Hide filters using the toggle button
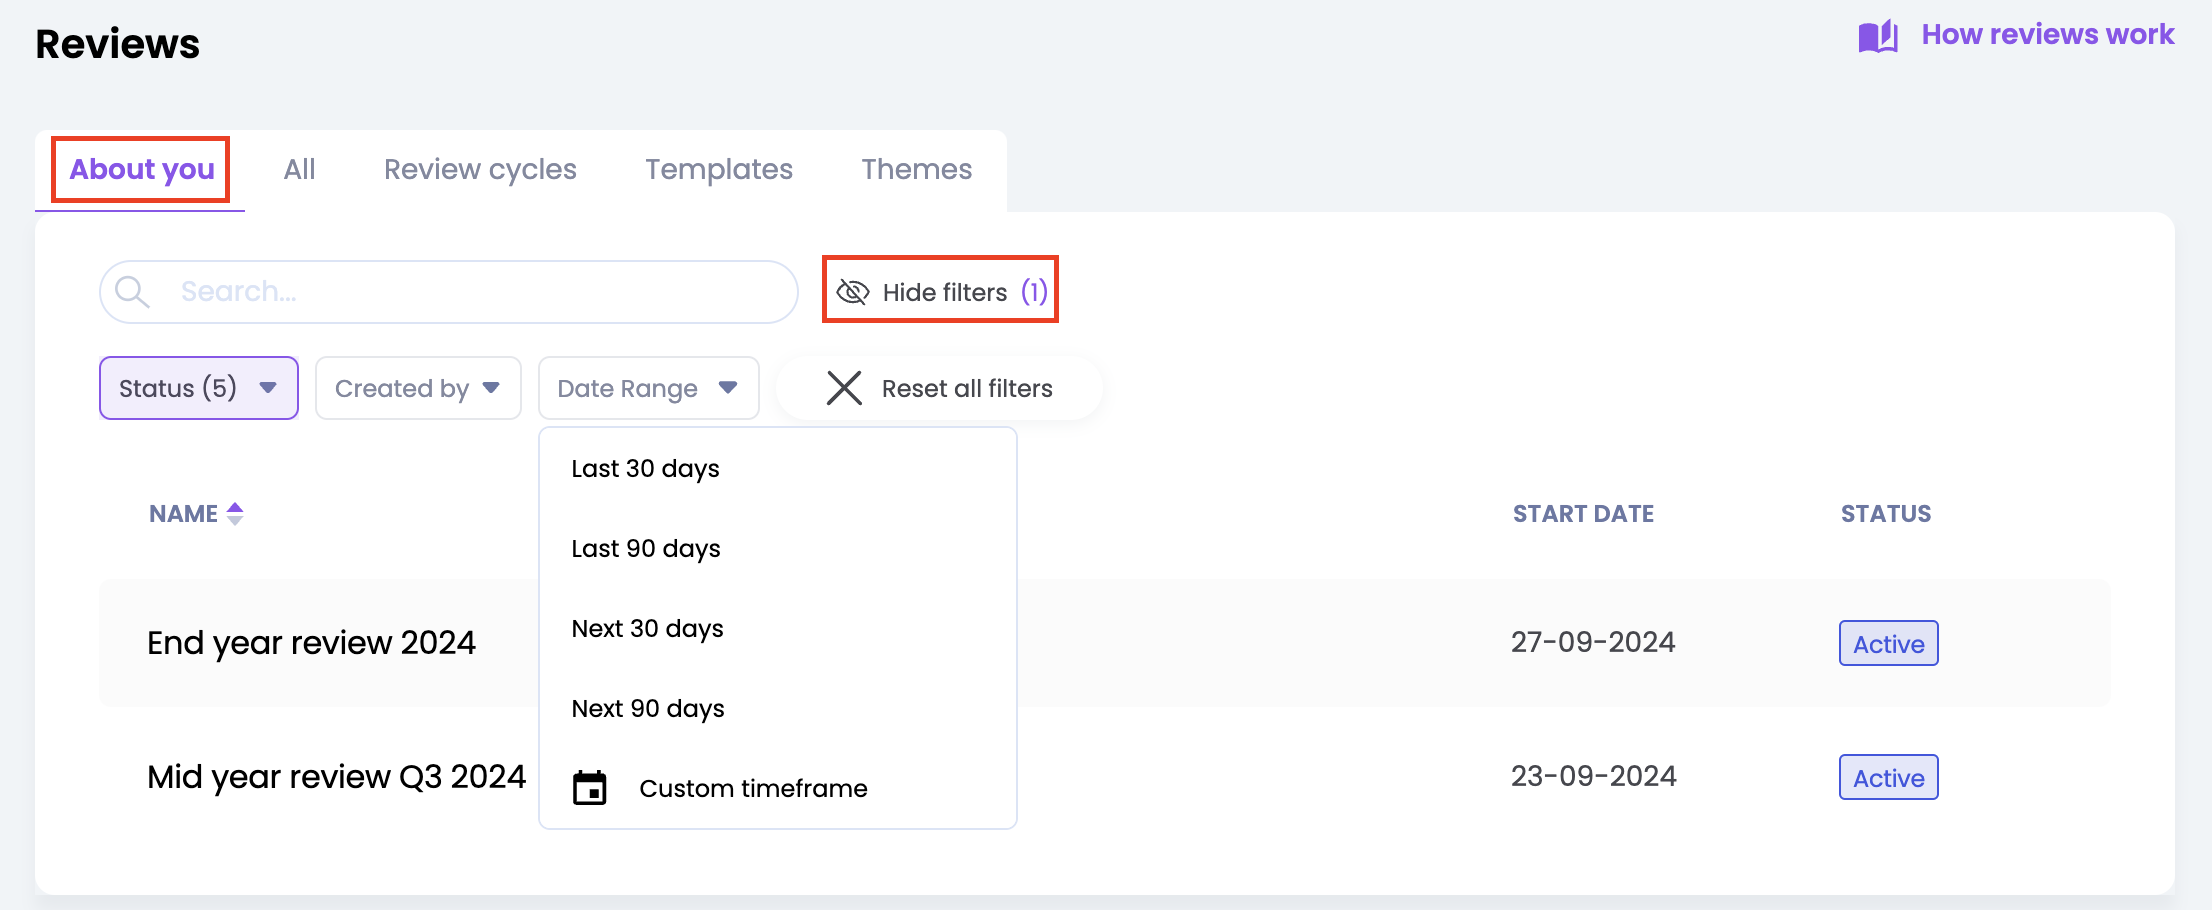2212x910 pixels. tap(940, 290)
